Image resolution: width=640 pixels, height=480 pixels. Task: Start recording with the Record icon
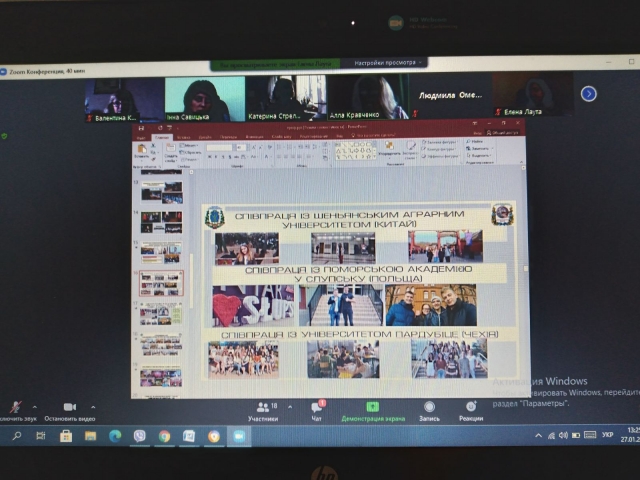click(x=429, y=407)
